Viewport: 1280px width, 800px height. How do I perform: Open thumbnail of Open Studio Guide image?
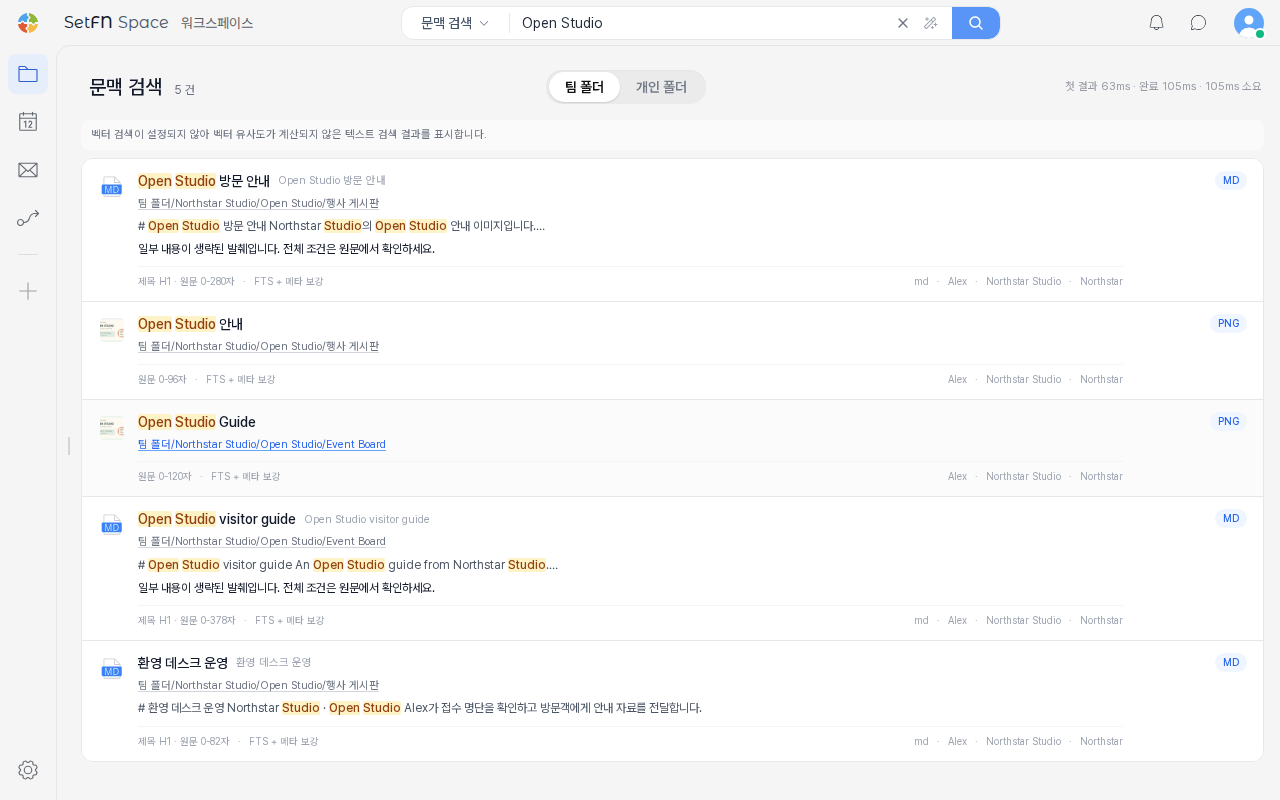coord(111,428)
